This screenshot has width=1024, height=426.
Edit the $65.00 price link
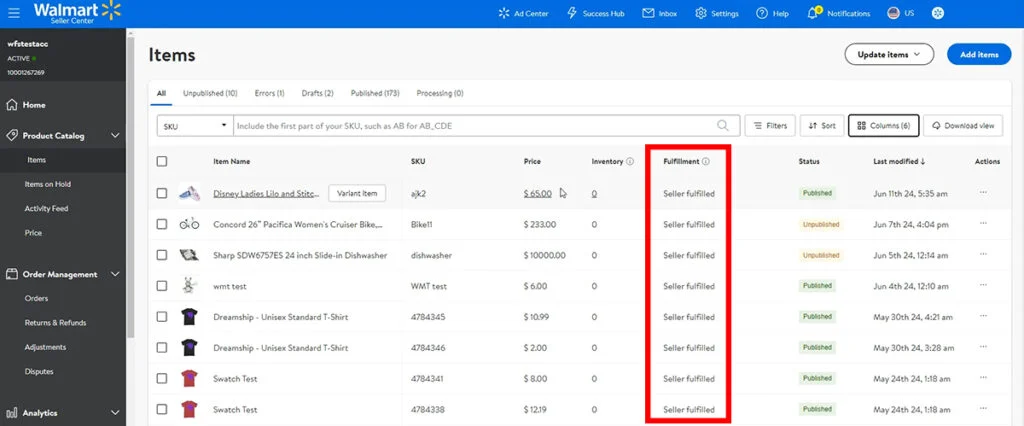(x=537, y=193)
